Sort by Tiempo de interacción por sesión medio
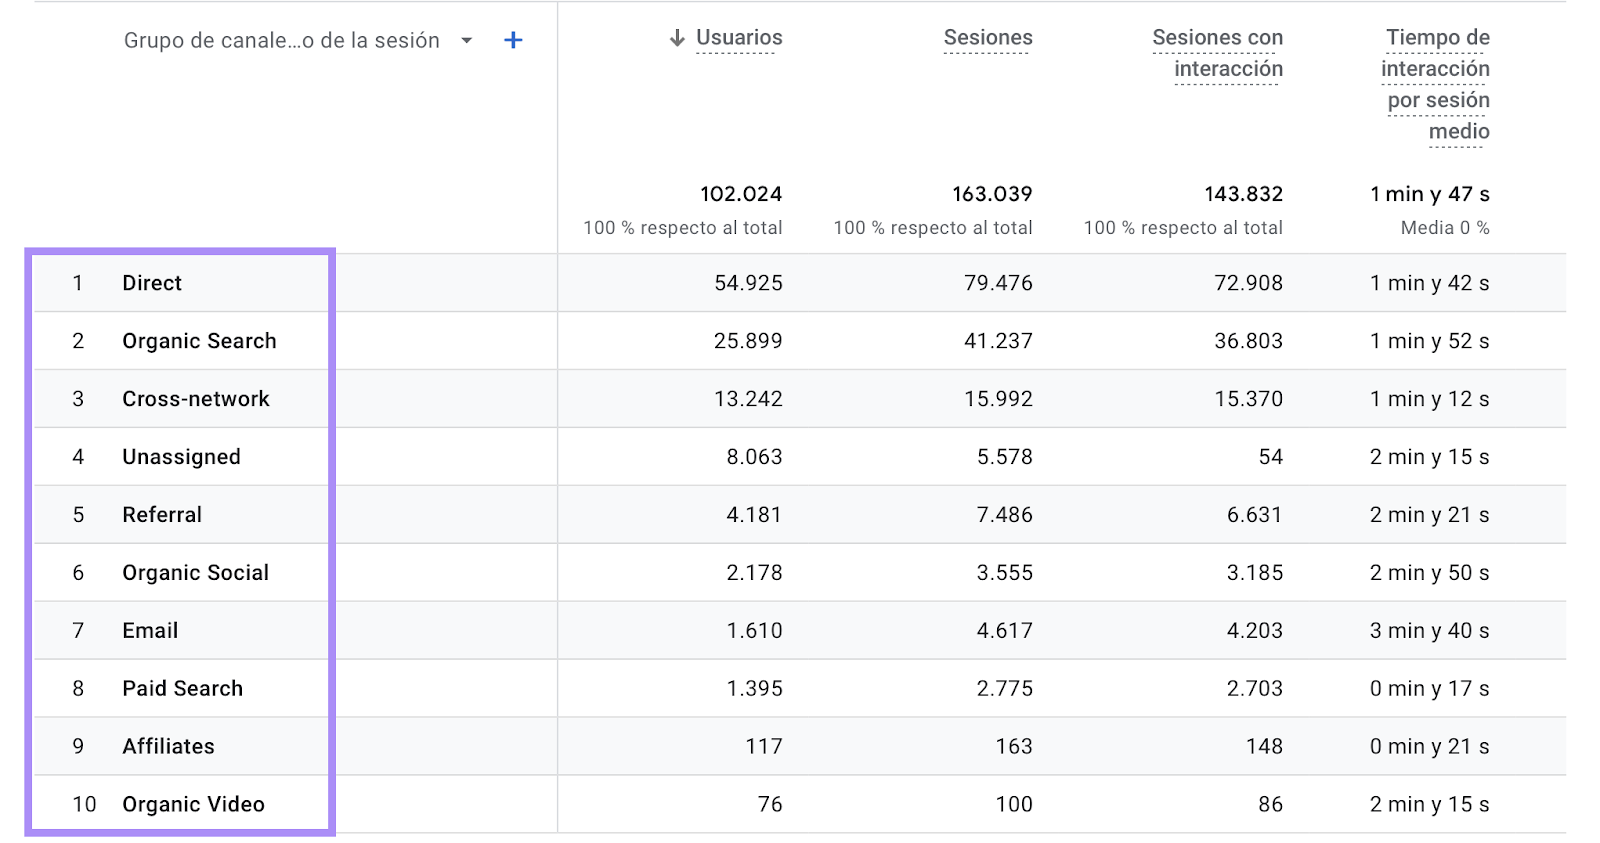The image size is (1600, 843). pyautogui.click(x=1435, y=84)
